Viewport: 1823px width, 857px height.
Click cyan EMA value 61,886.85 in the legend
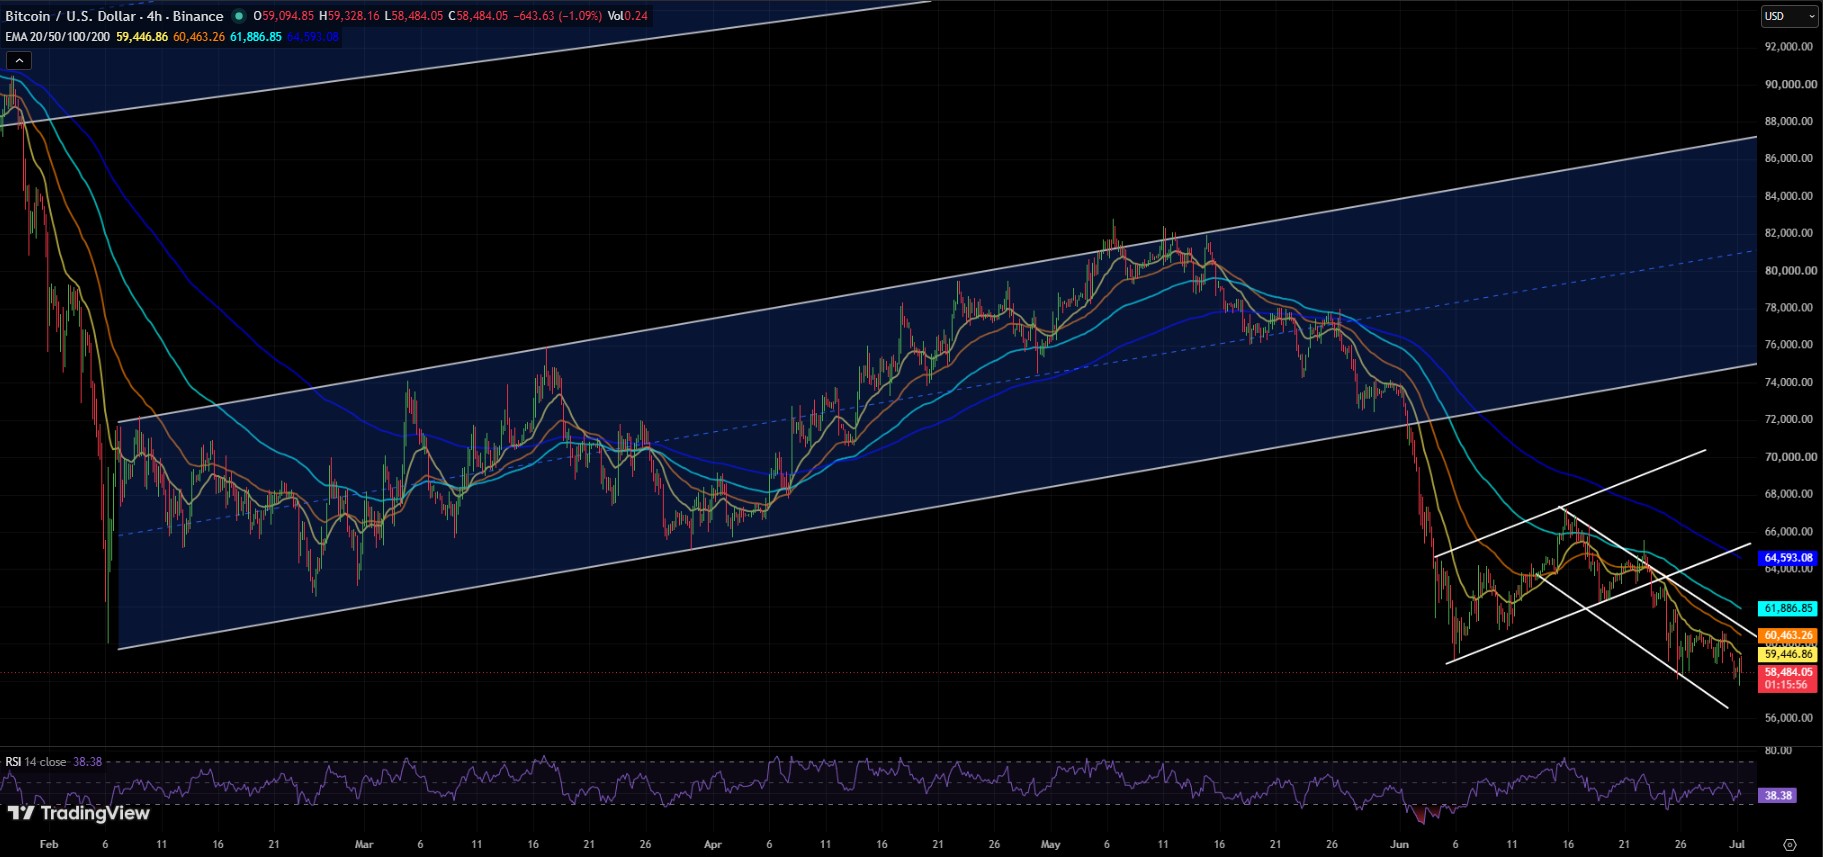click(256, 37)
